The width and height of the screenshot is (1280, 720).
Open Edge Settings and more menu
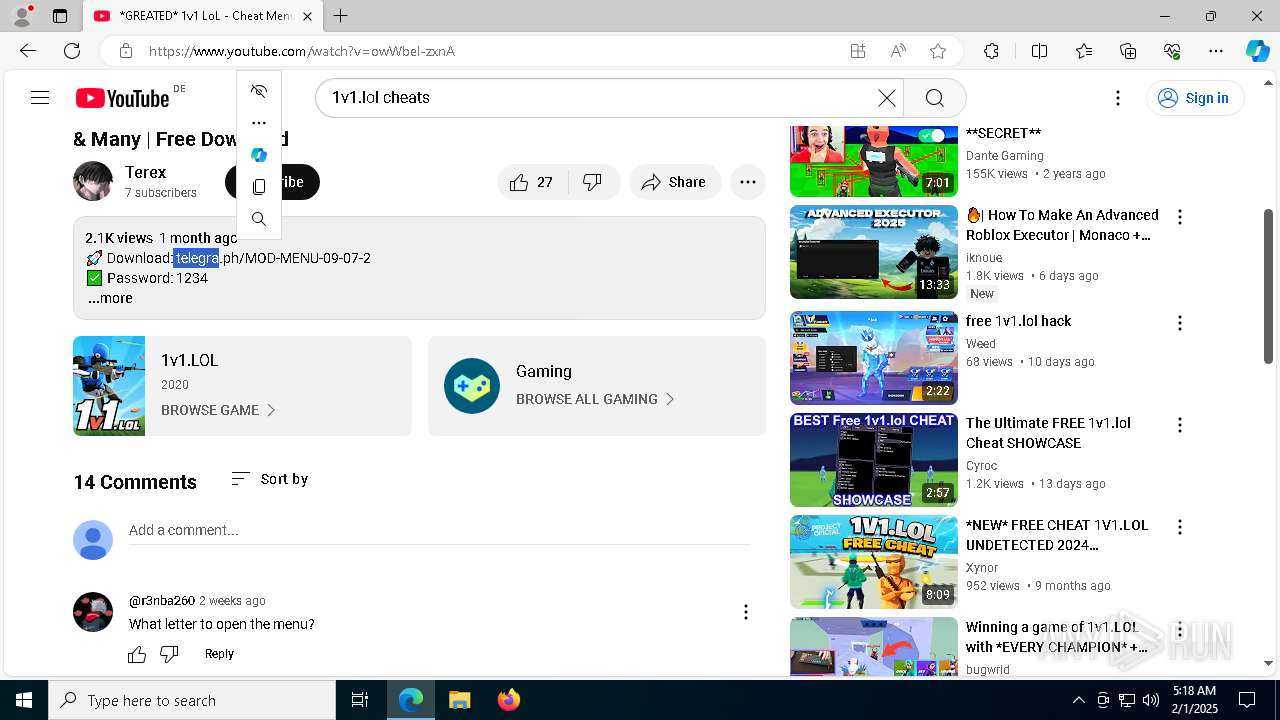pyautogui.click(x=1216, y=51)
